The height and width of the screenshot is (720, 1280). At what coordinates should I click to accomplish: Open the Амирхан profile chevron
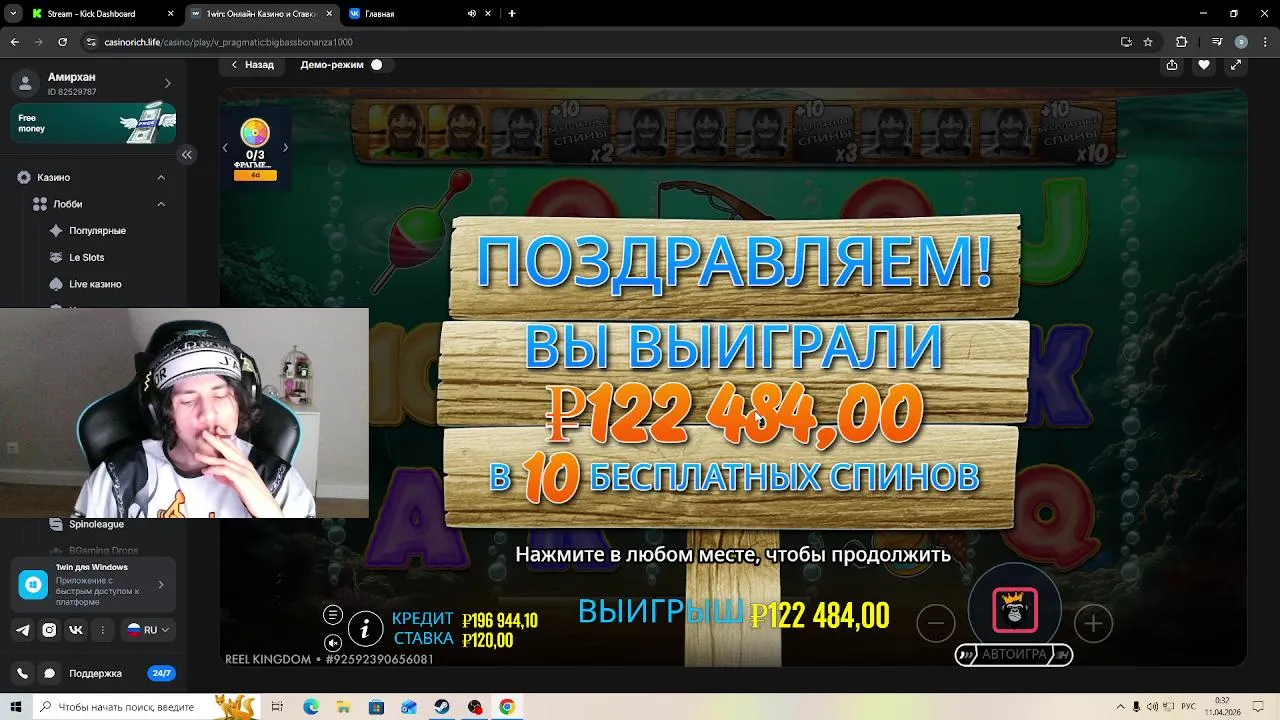[x=167, y=83]
